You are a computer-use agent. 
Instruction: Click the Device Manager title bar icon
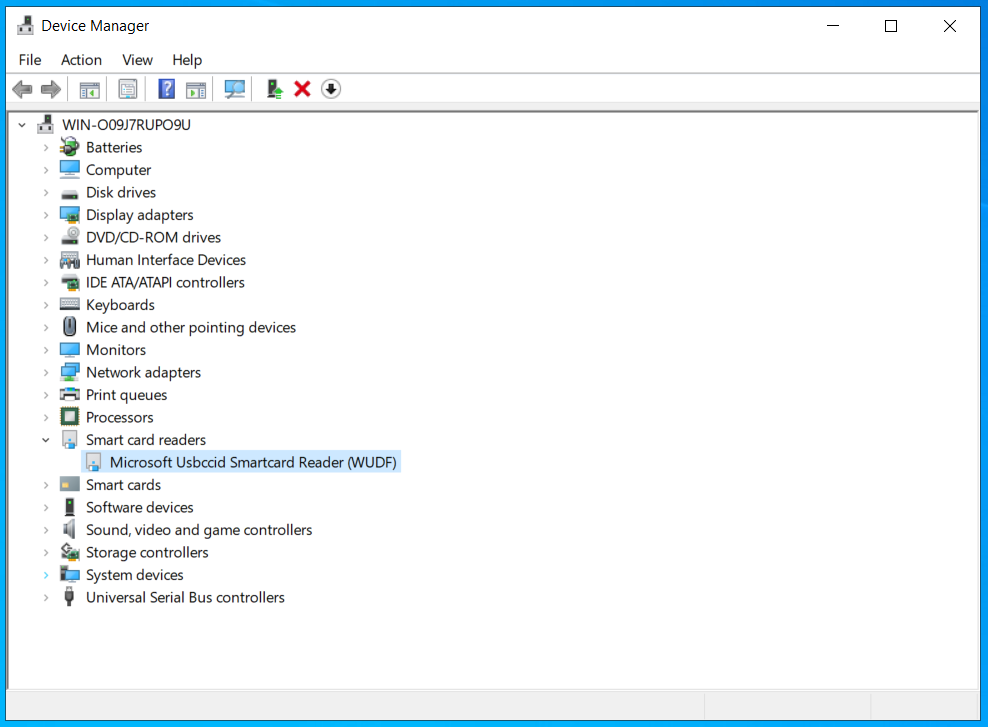[x=25, y=25]
